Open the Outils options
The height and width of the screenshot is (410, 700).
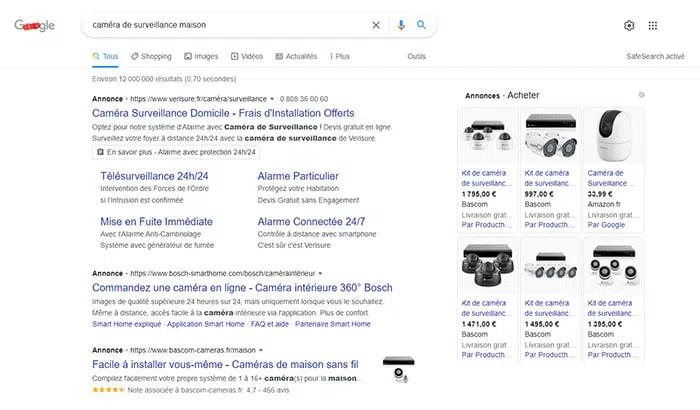click(x=417, y=56)
